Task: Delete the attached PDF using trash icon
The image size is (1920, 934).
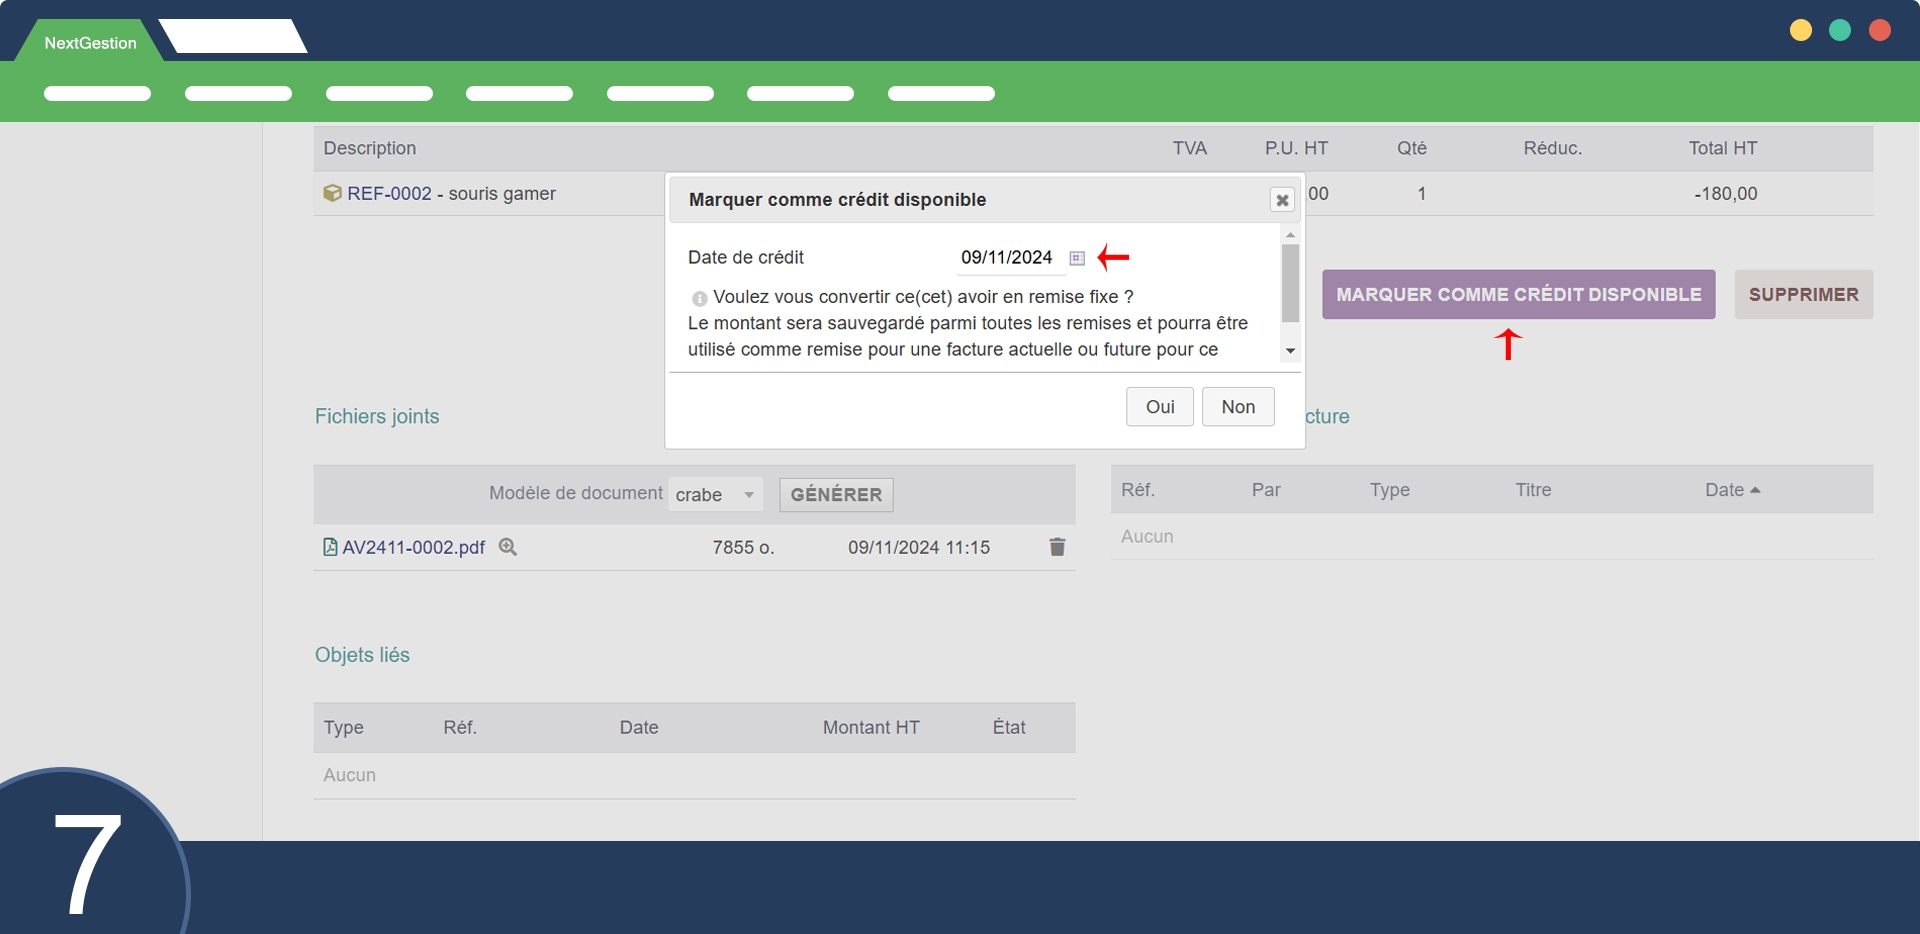Action: (1057, 547)
